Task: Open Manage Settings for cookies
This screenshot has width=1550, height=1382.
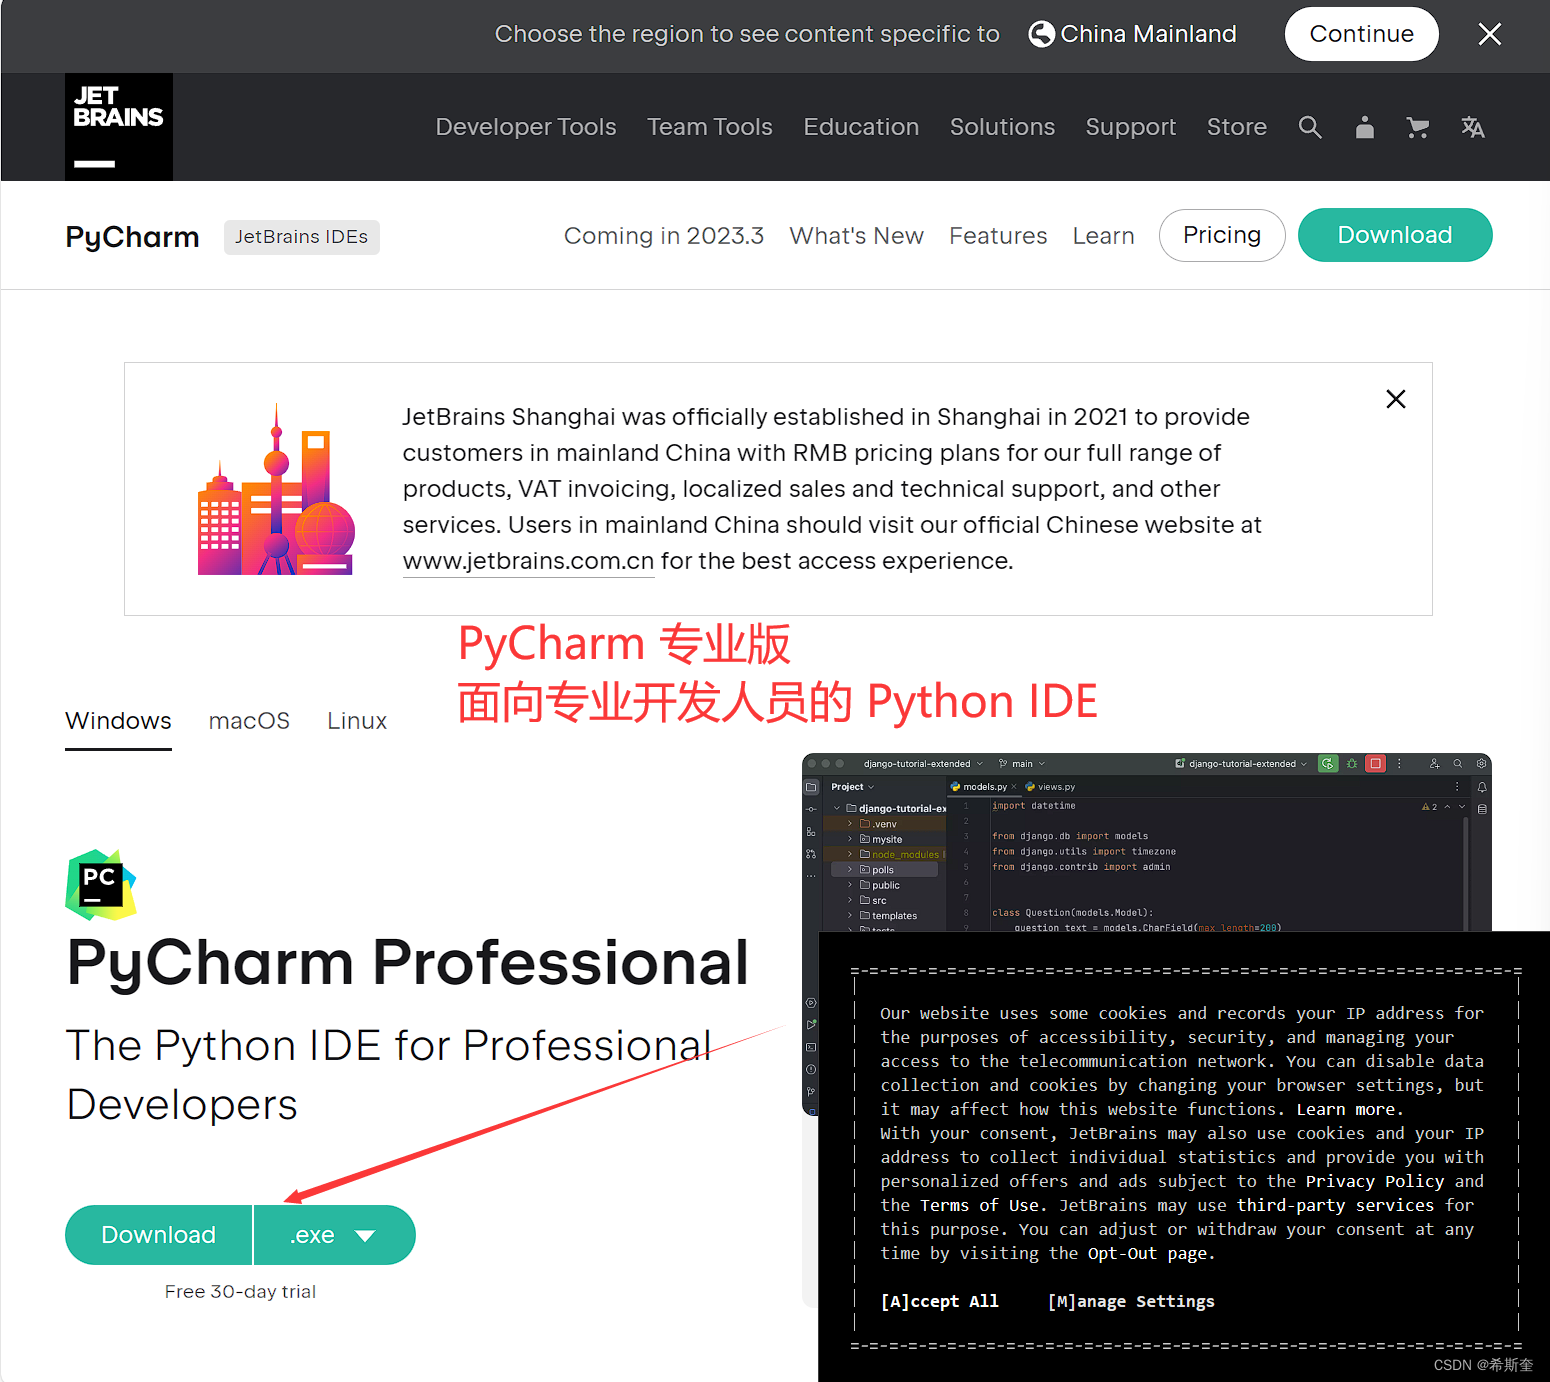Action: click(1131, 1301)
